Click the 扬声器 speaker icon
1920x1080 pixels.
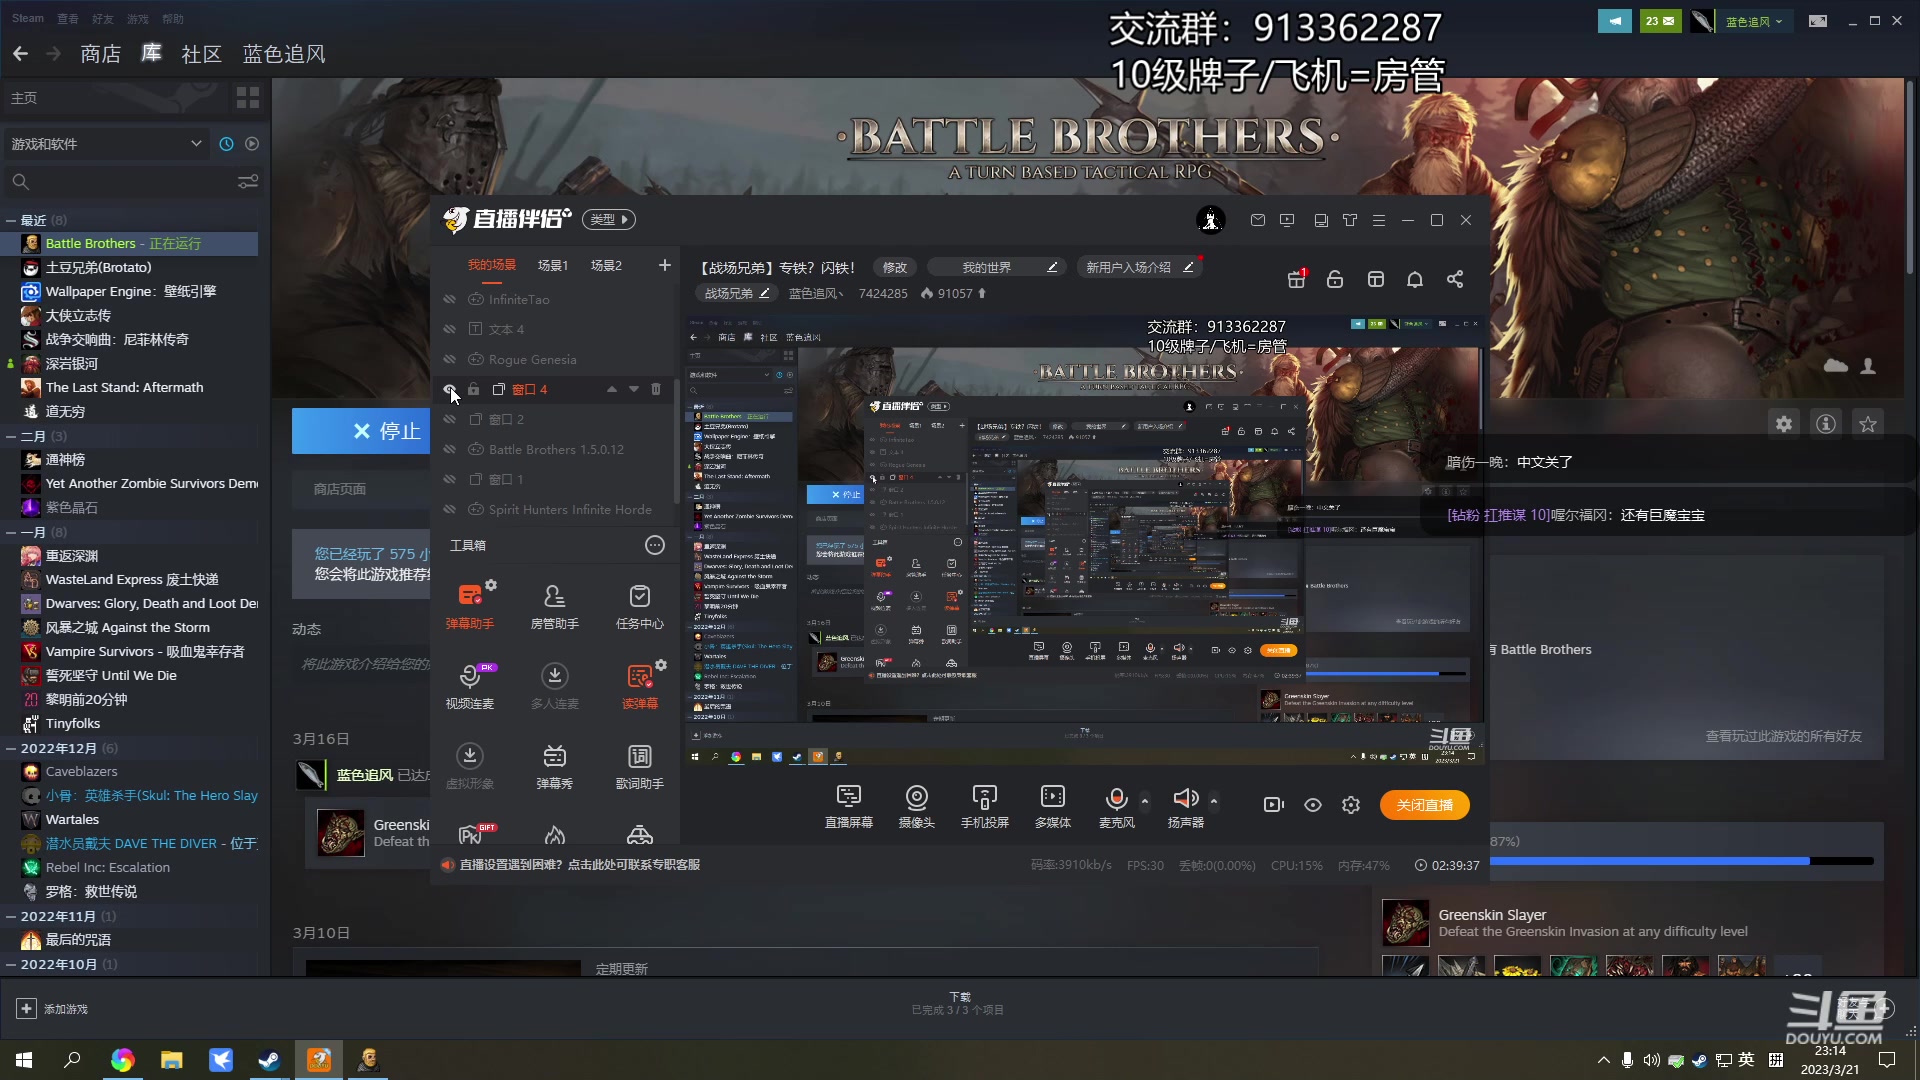(1186, 798)
